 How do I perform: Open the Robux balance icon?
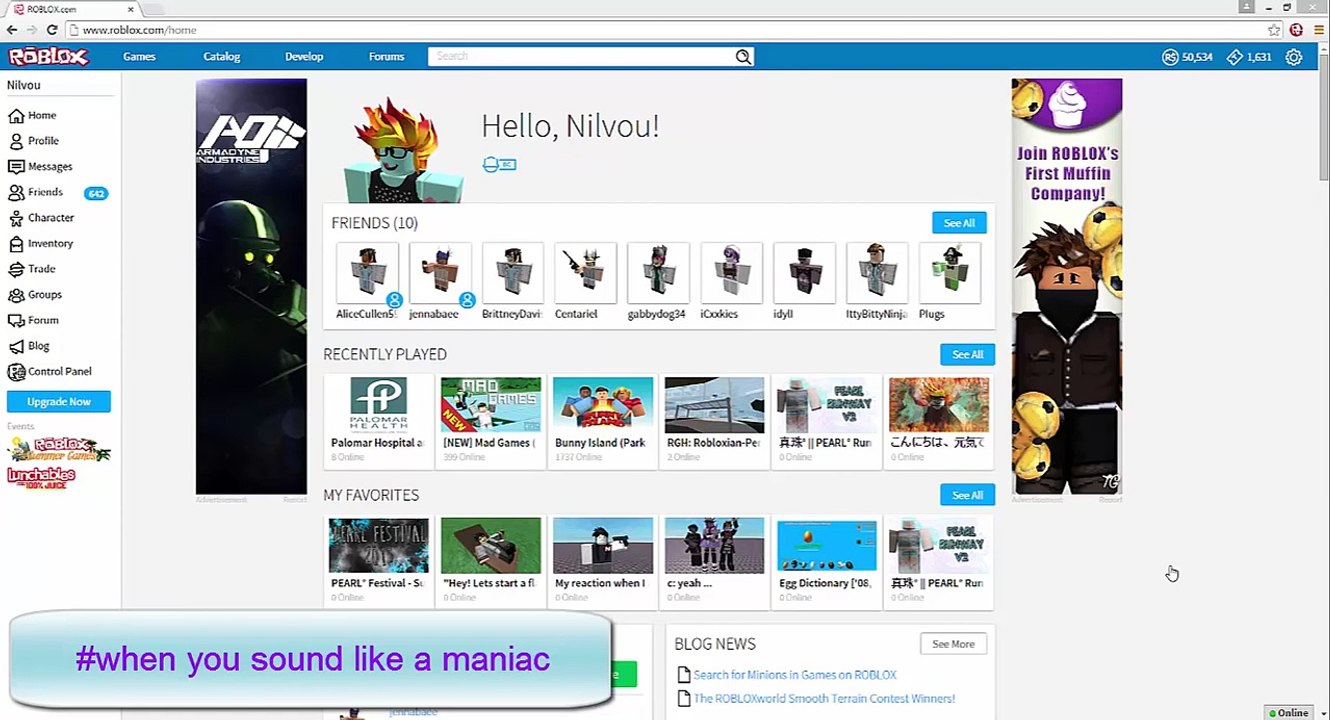[x=1170, y=57]
